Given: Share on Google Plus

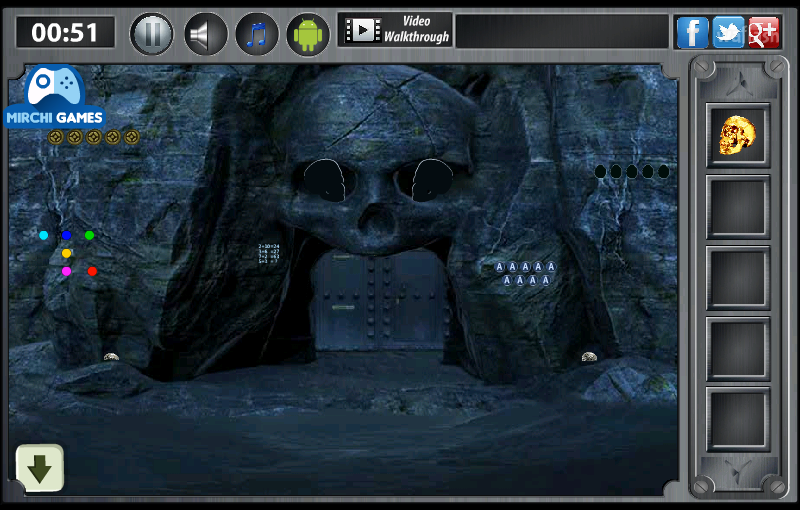Looking at the screenshot, I should 764,32.
